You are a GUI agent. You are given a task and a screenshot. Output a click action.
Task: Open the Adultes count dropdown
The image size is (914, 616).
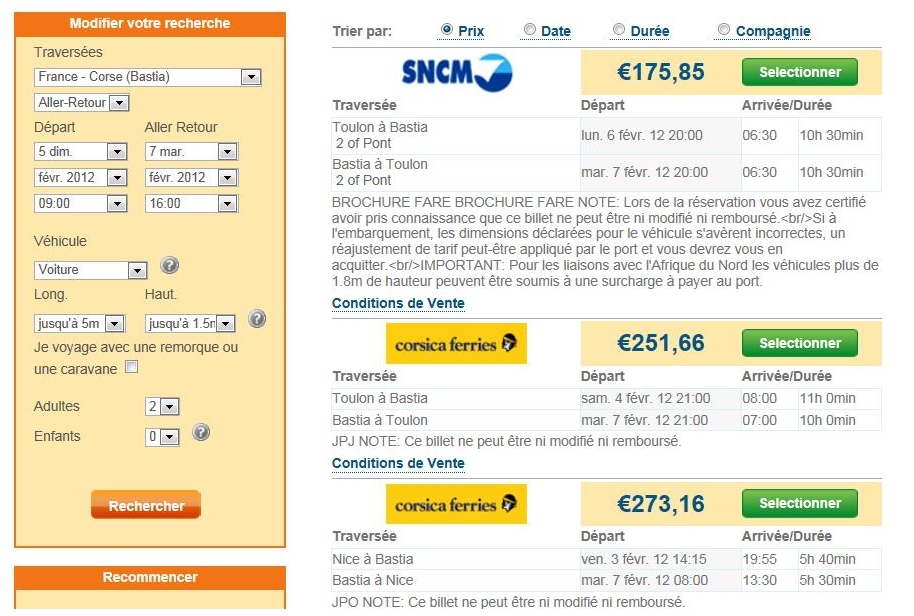(x=162, y=406)
